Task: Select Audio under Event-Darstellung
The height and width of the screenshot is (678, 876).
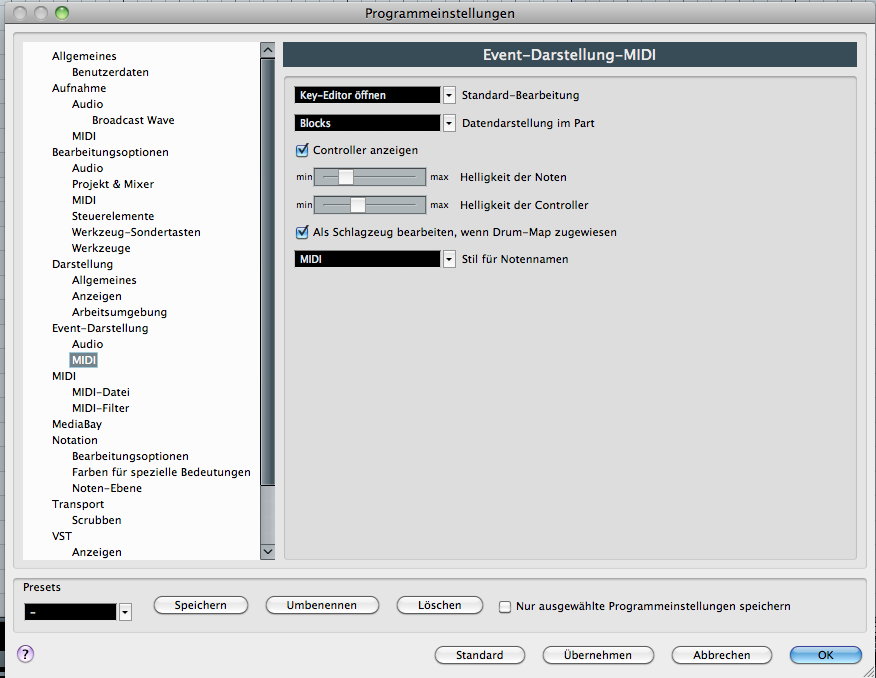Action: 87,345
